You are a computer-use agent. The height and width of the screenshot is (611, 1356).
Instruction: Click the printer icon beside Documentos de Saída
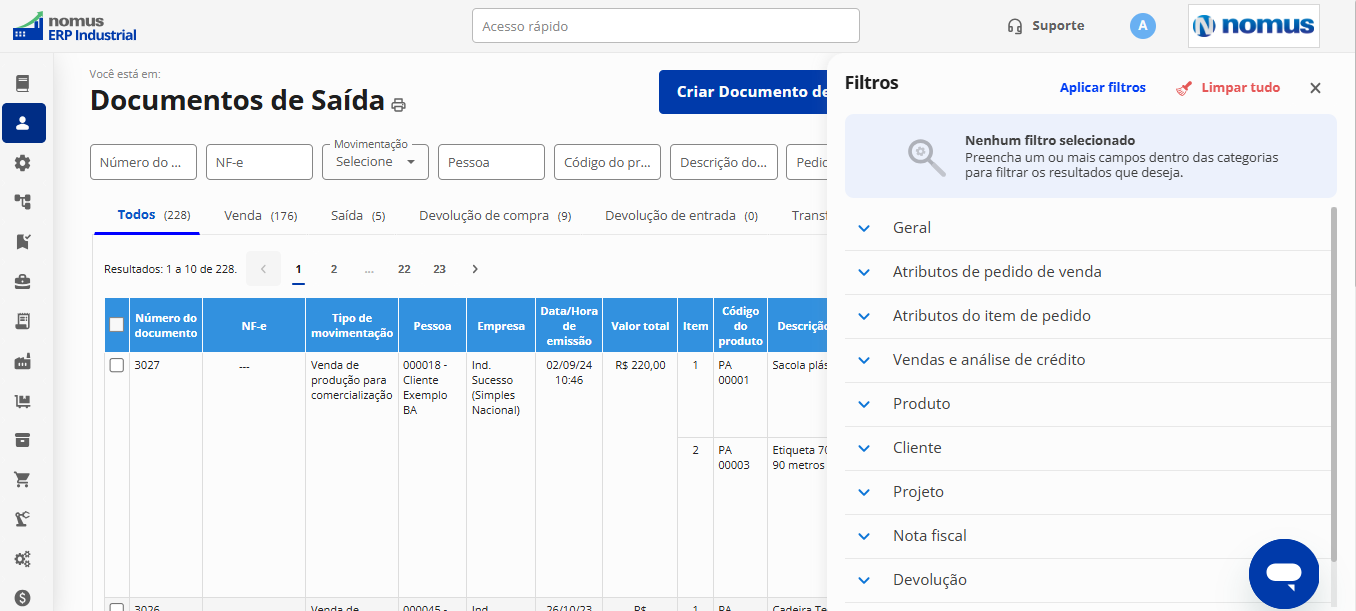(x=399, y=104)
